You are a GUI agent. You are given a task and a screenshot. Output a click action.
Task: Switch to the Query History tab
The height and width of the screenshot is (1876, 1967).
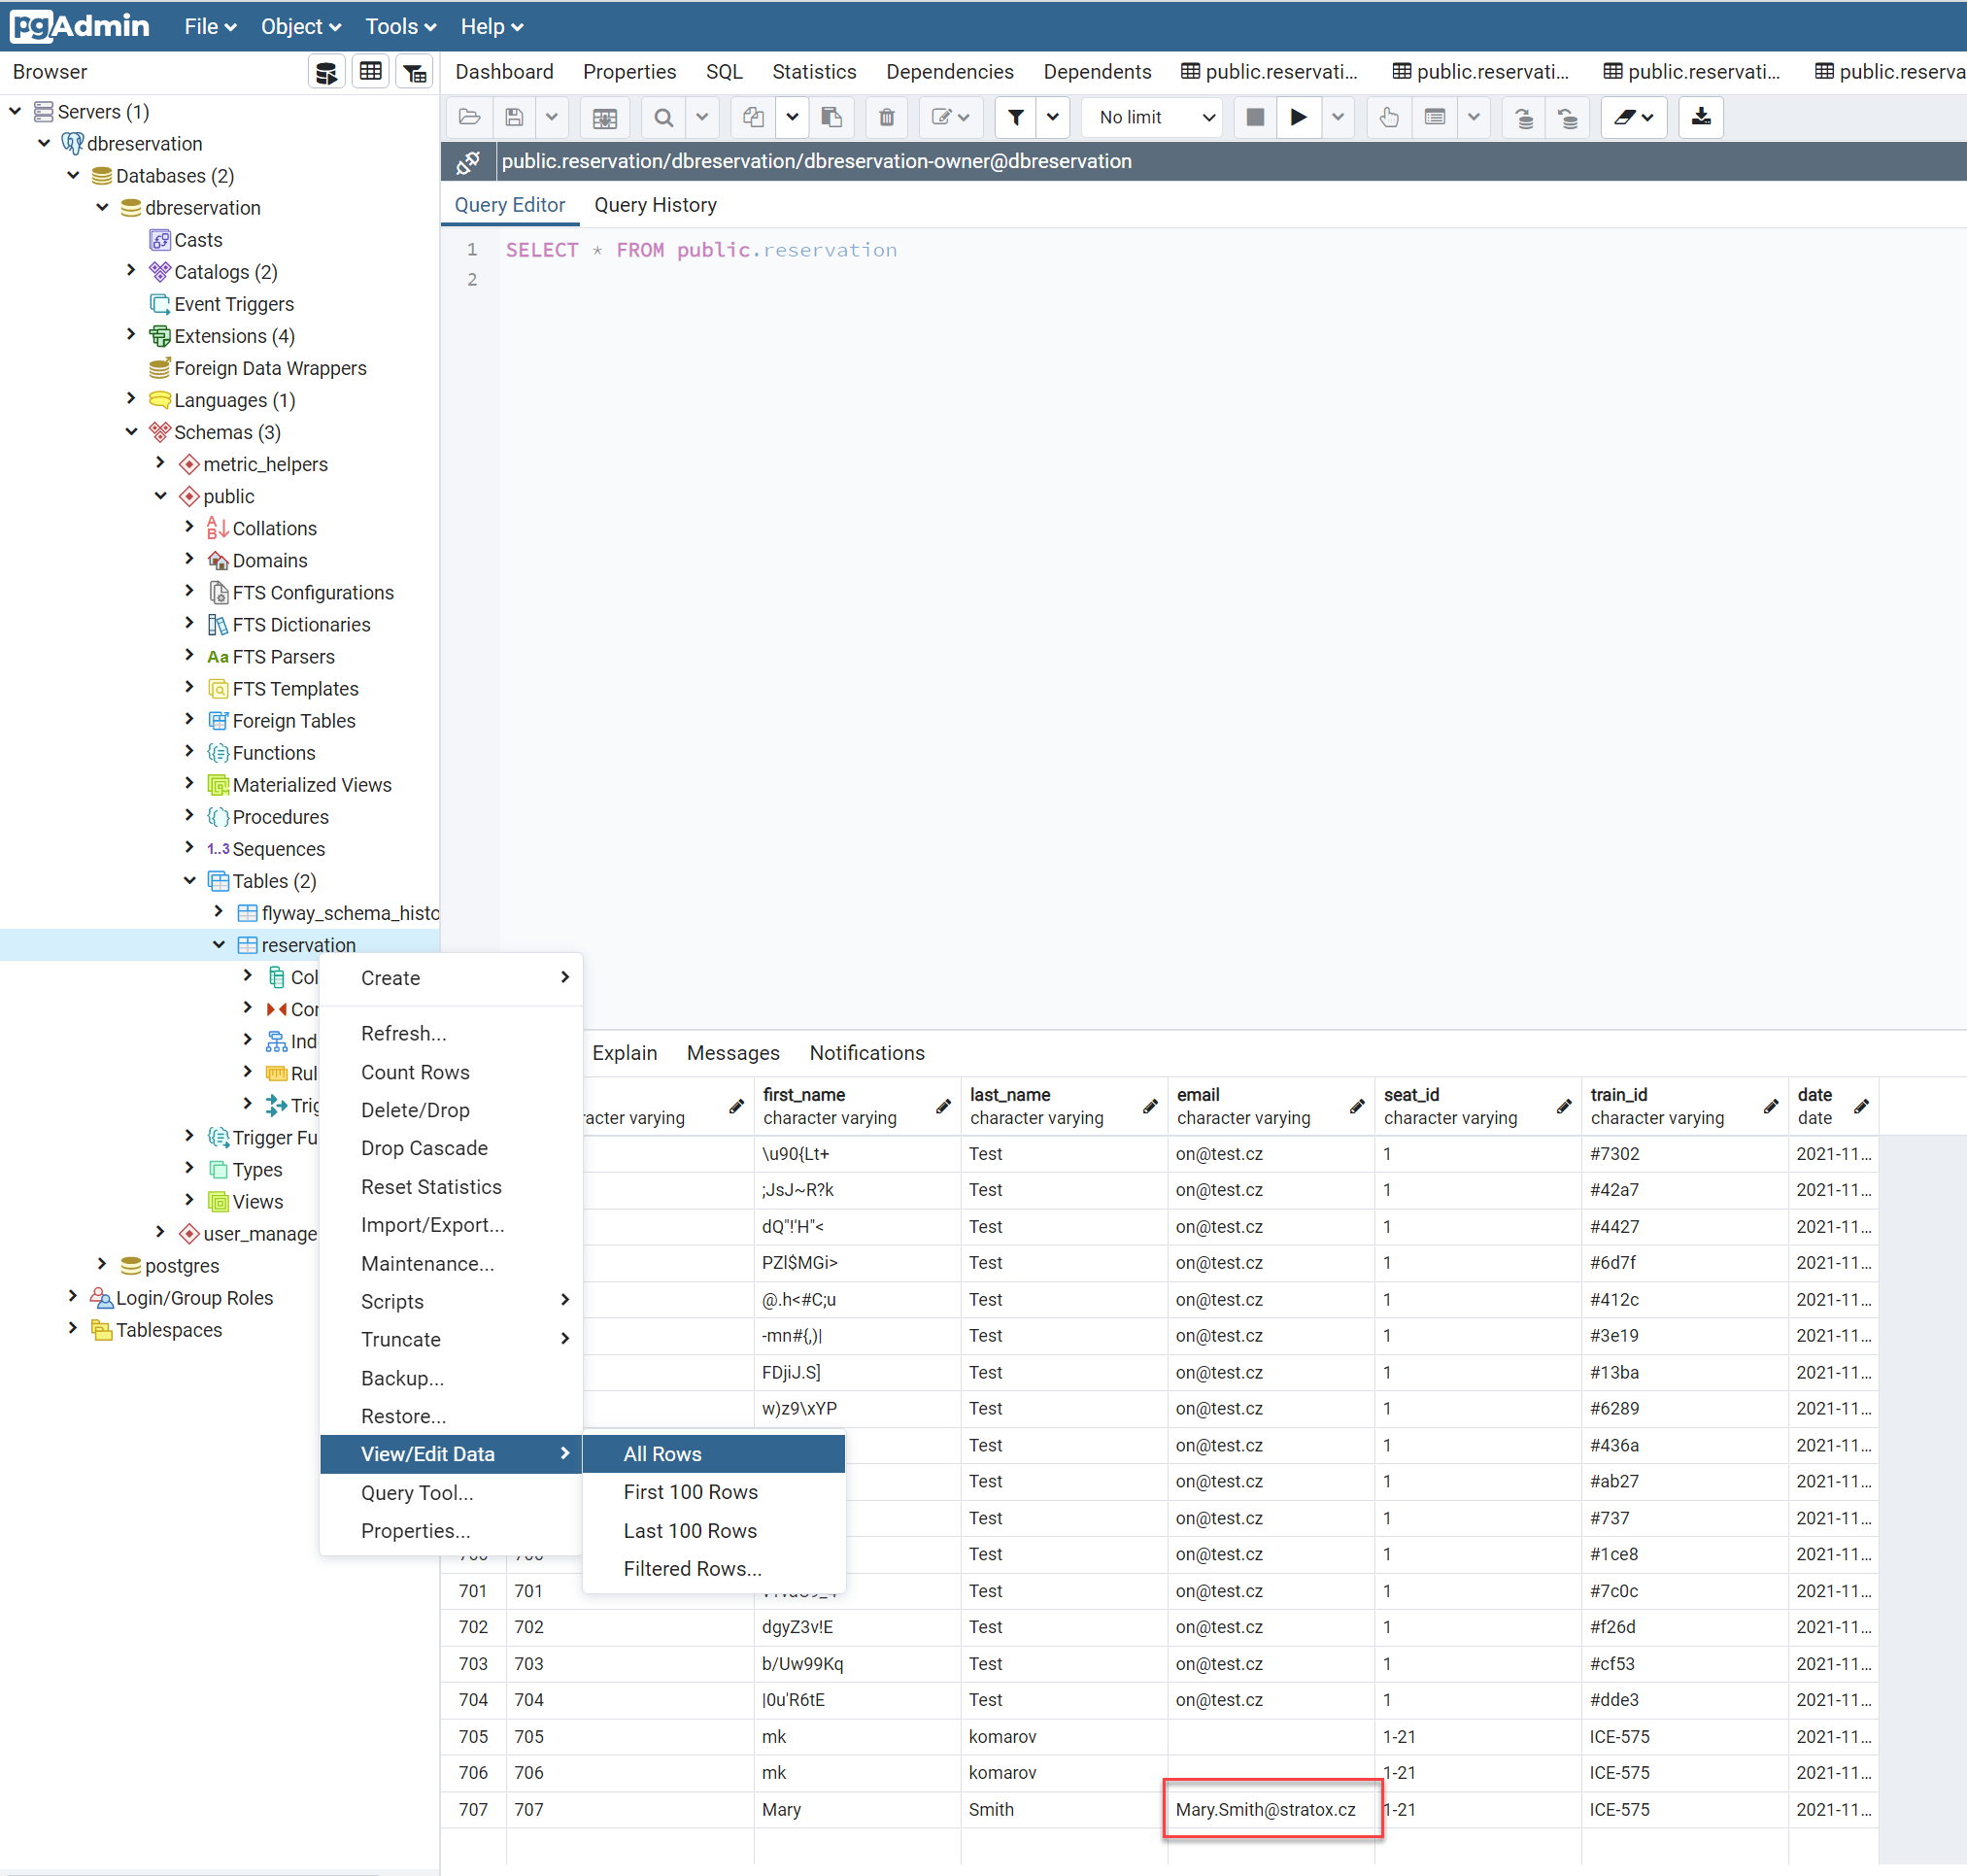coord(655,205)
